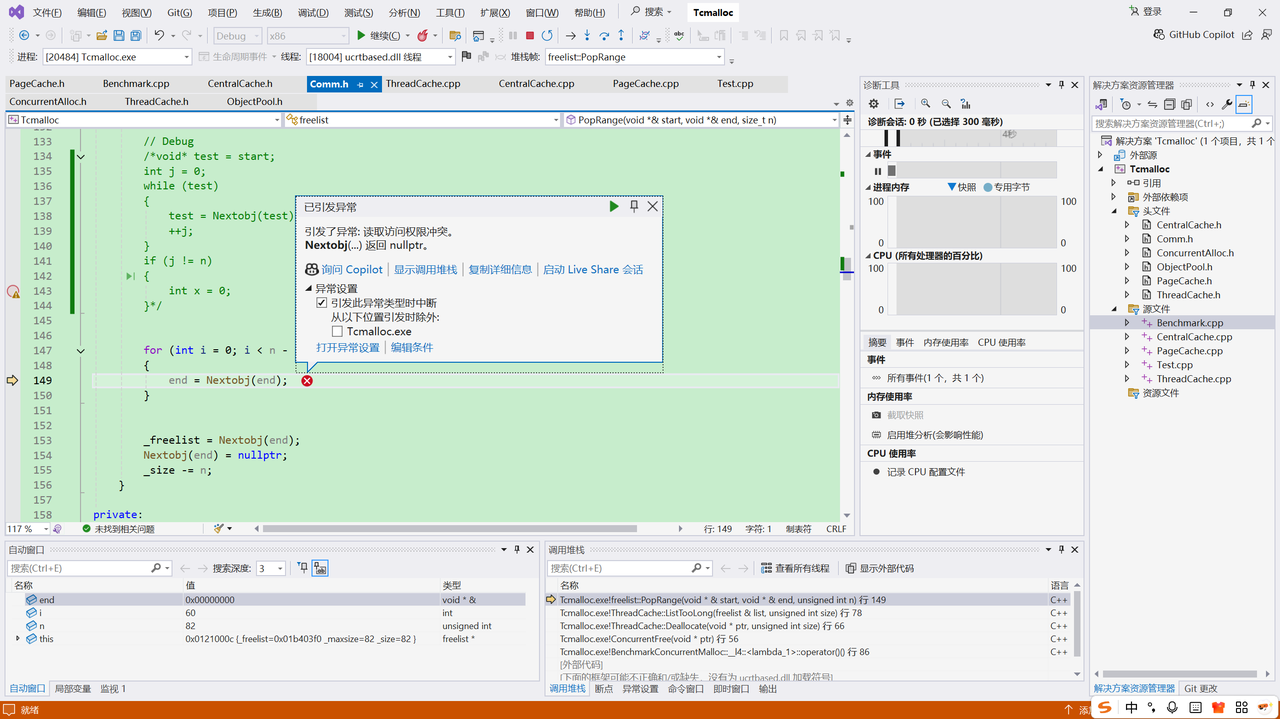The image size is (1280, 719).
Task: Click the Step Out arrow icon
Action: (x=621, y=36)
